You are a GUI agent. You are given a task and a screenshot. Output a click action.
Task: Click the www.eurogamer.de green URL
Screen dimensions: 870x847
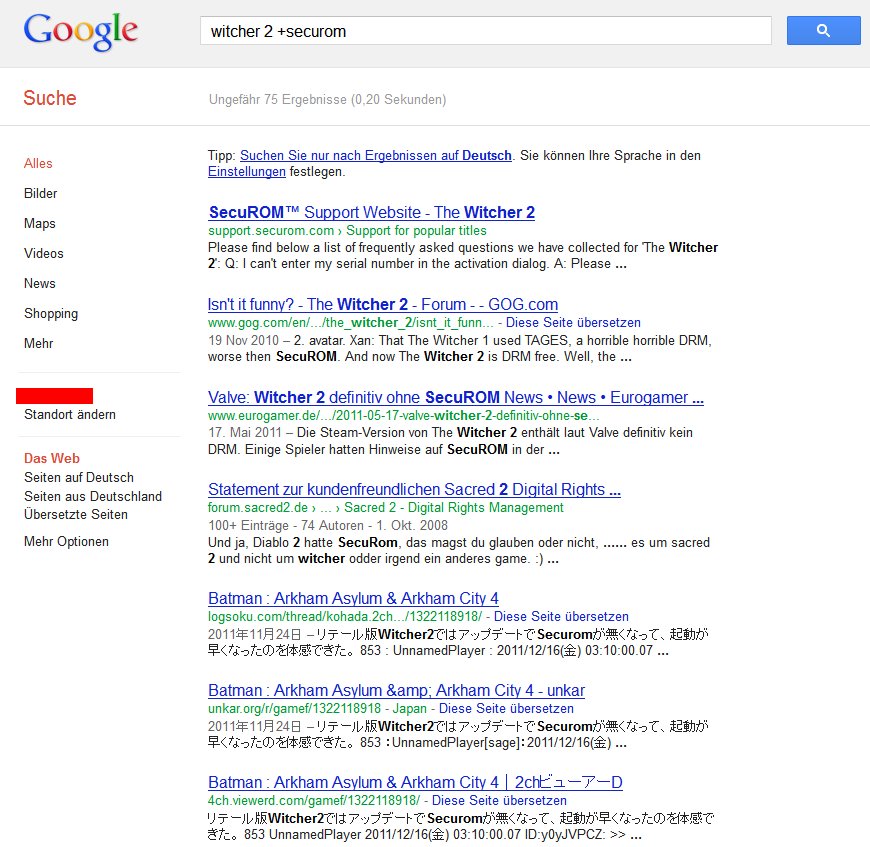click(403, 416)
